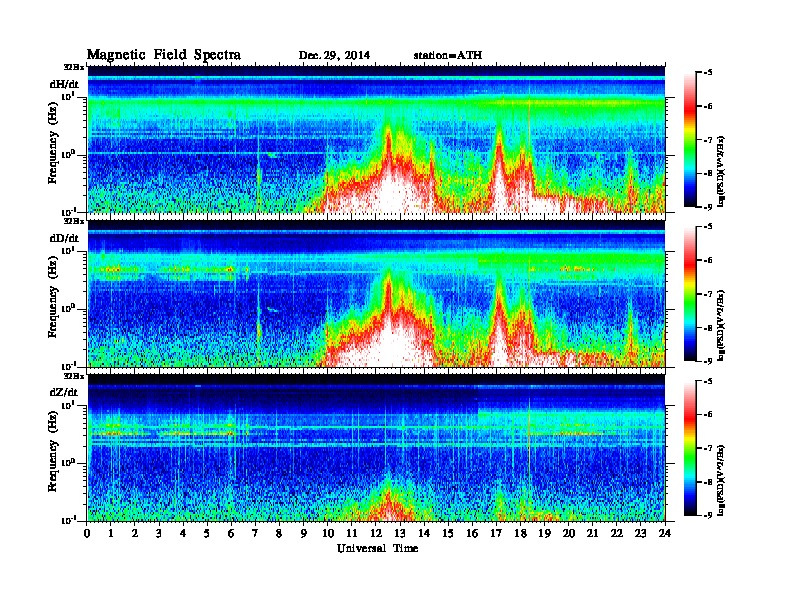This screenshot has width=792, height=612.
Task: Click hour 3 on the Universal Time axis
Action: (160, 533)
